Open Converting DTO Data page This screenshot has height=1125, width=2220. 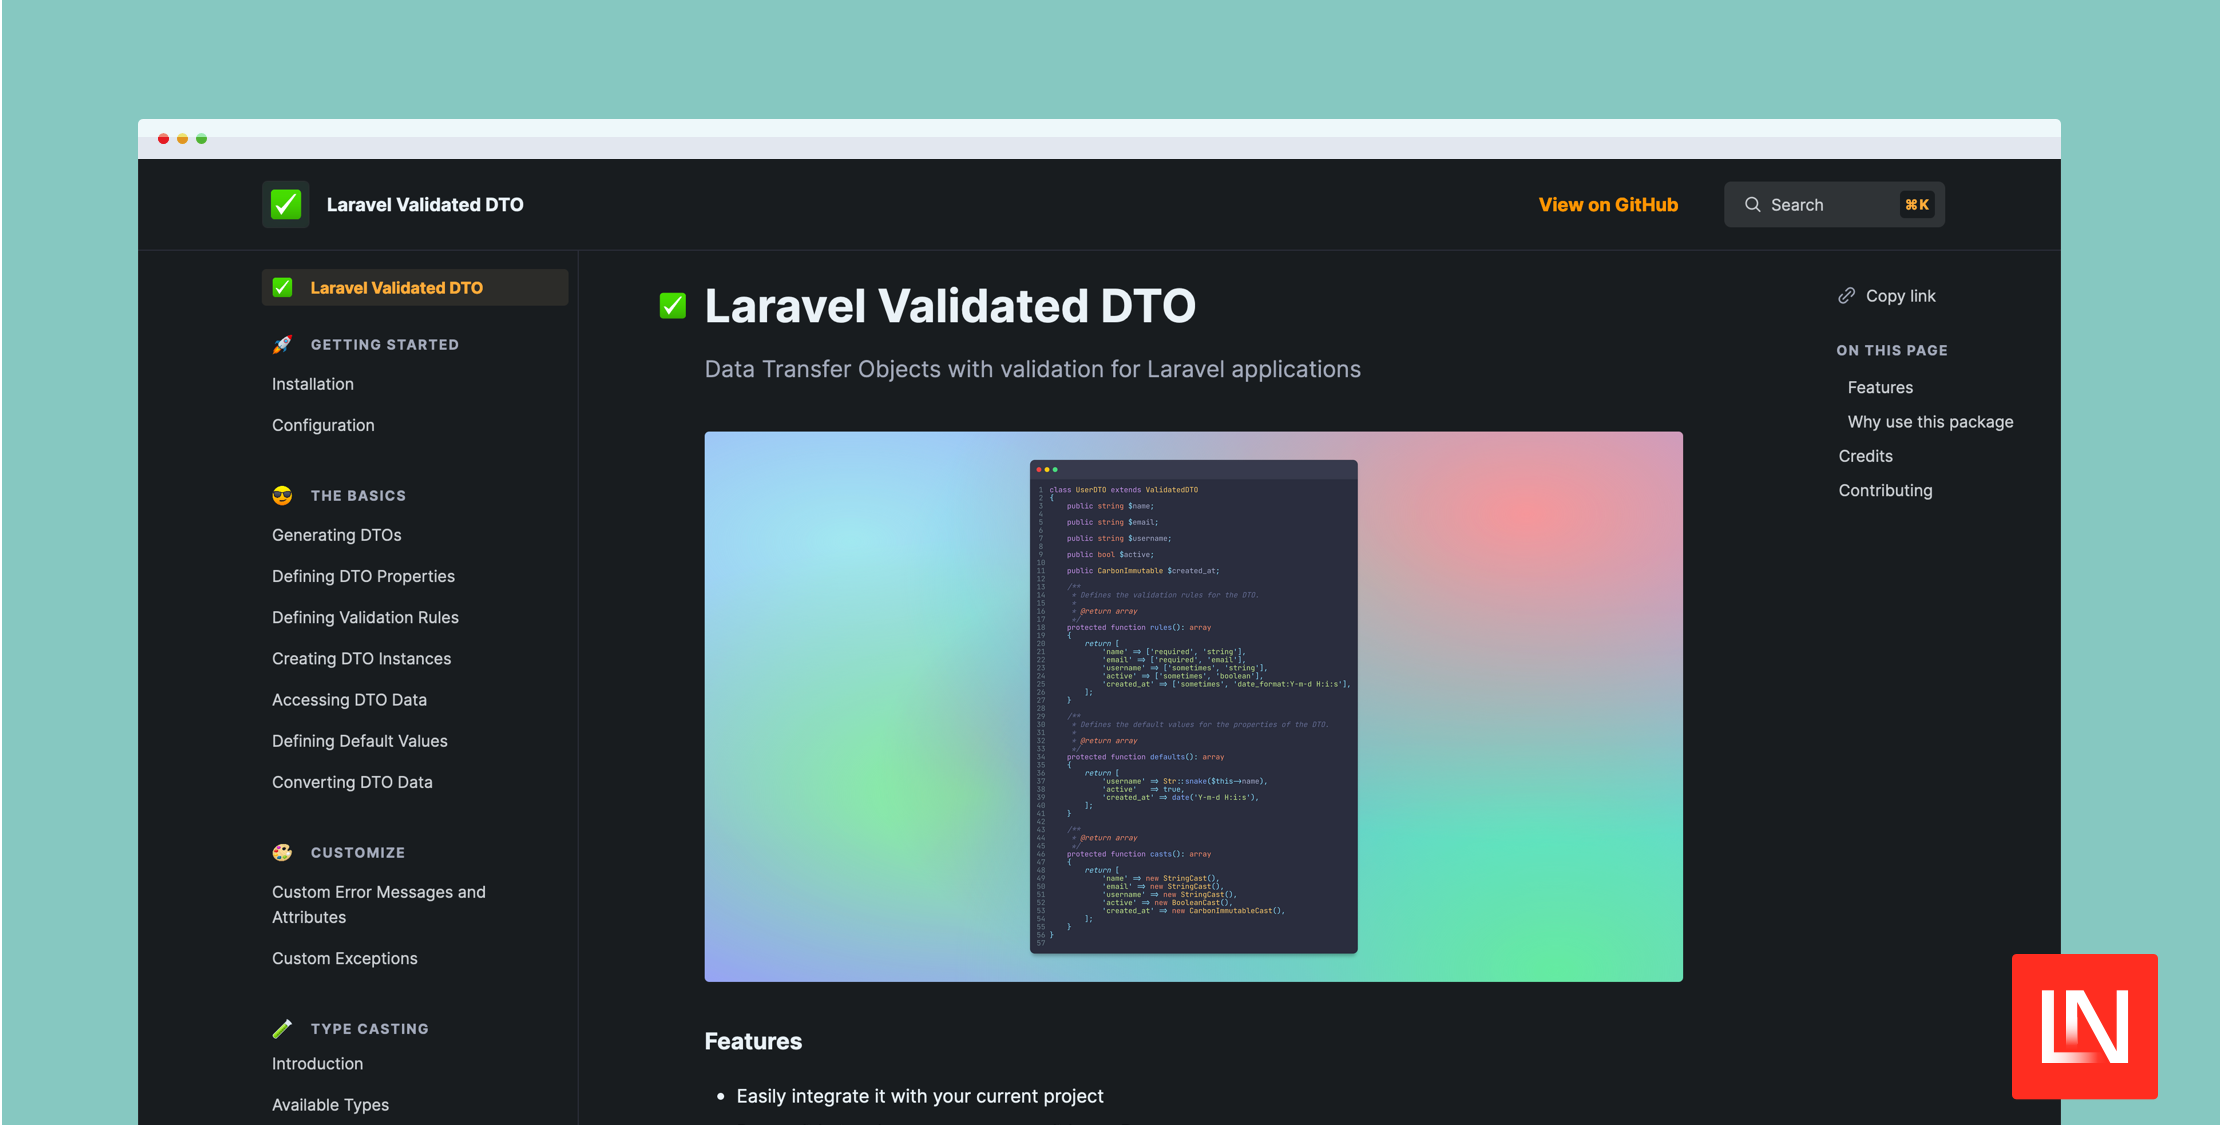352,782
